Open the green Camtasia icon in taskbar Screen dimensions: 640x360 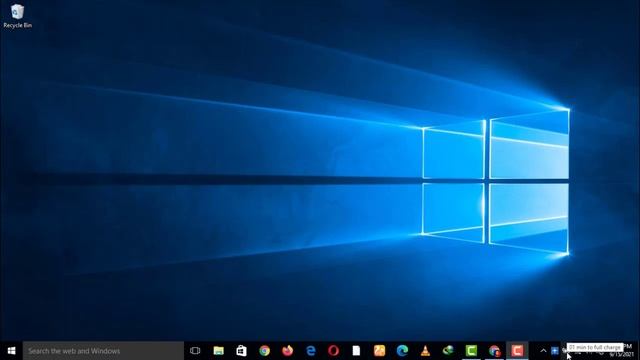click(x=471, y=351)
